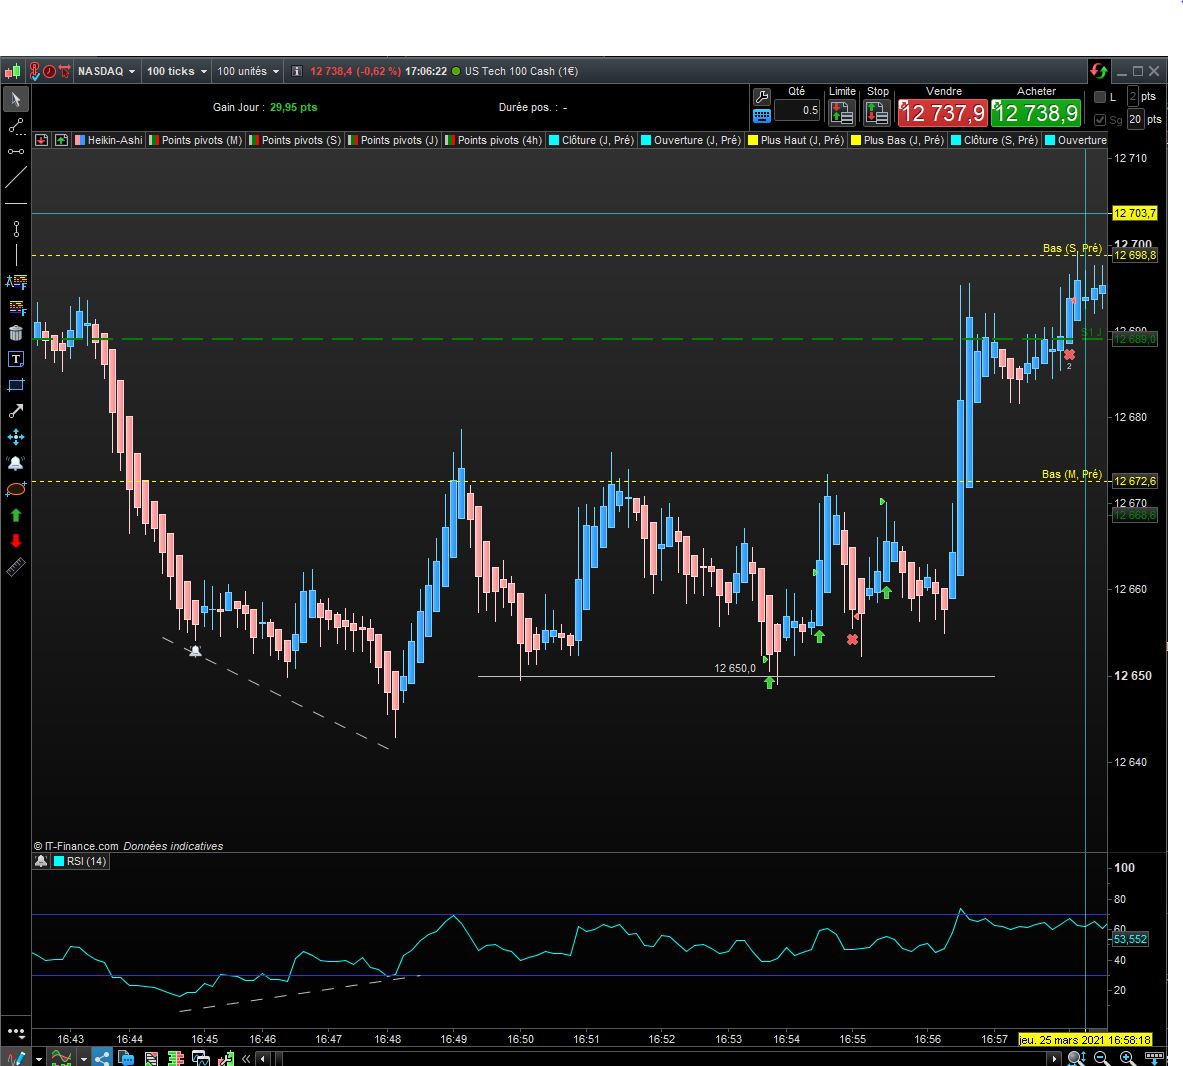Click the info icon beside price
This screenshot has height=1066, width=1183.
click(297, 72)
